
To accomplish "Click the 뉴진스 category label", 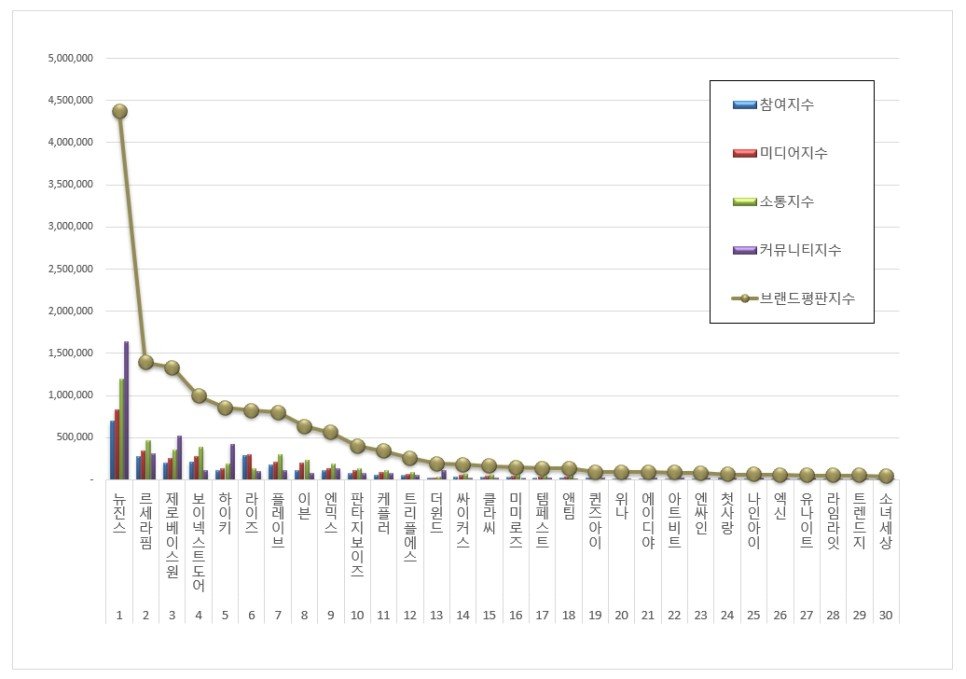I will click(x=120, y=513).
